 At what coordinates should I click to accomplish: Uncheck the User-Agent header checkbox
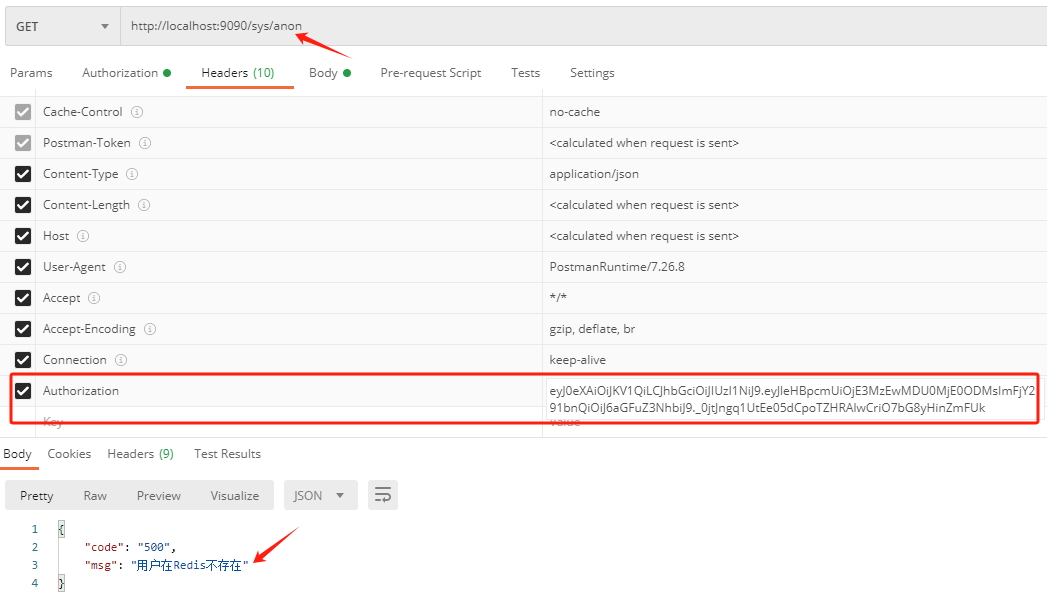[x=23, y=267]
